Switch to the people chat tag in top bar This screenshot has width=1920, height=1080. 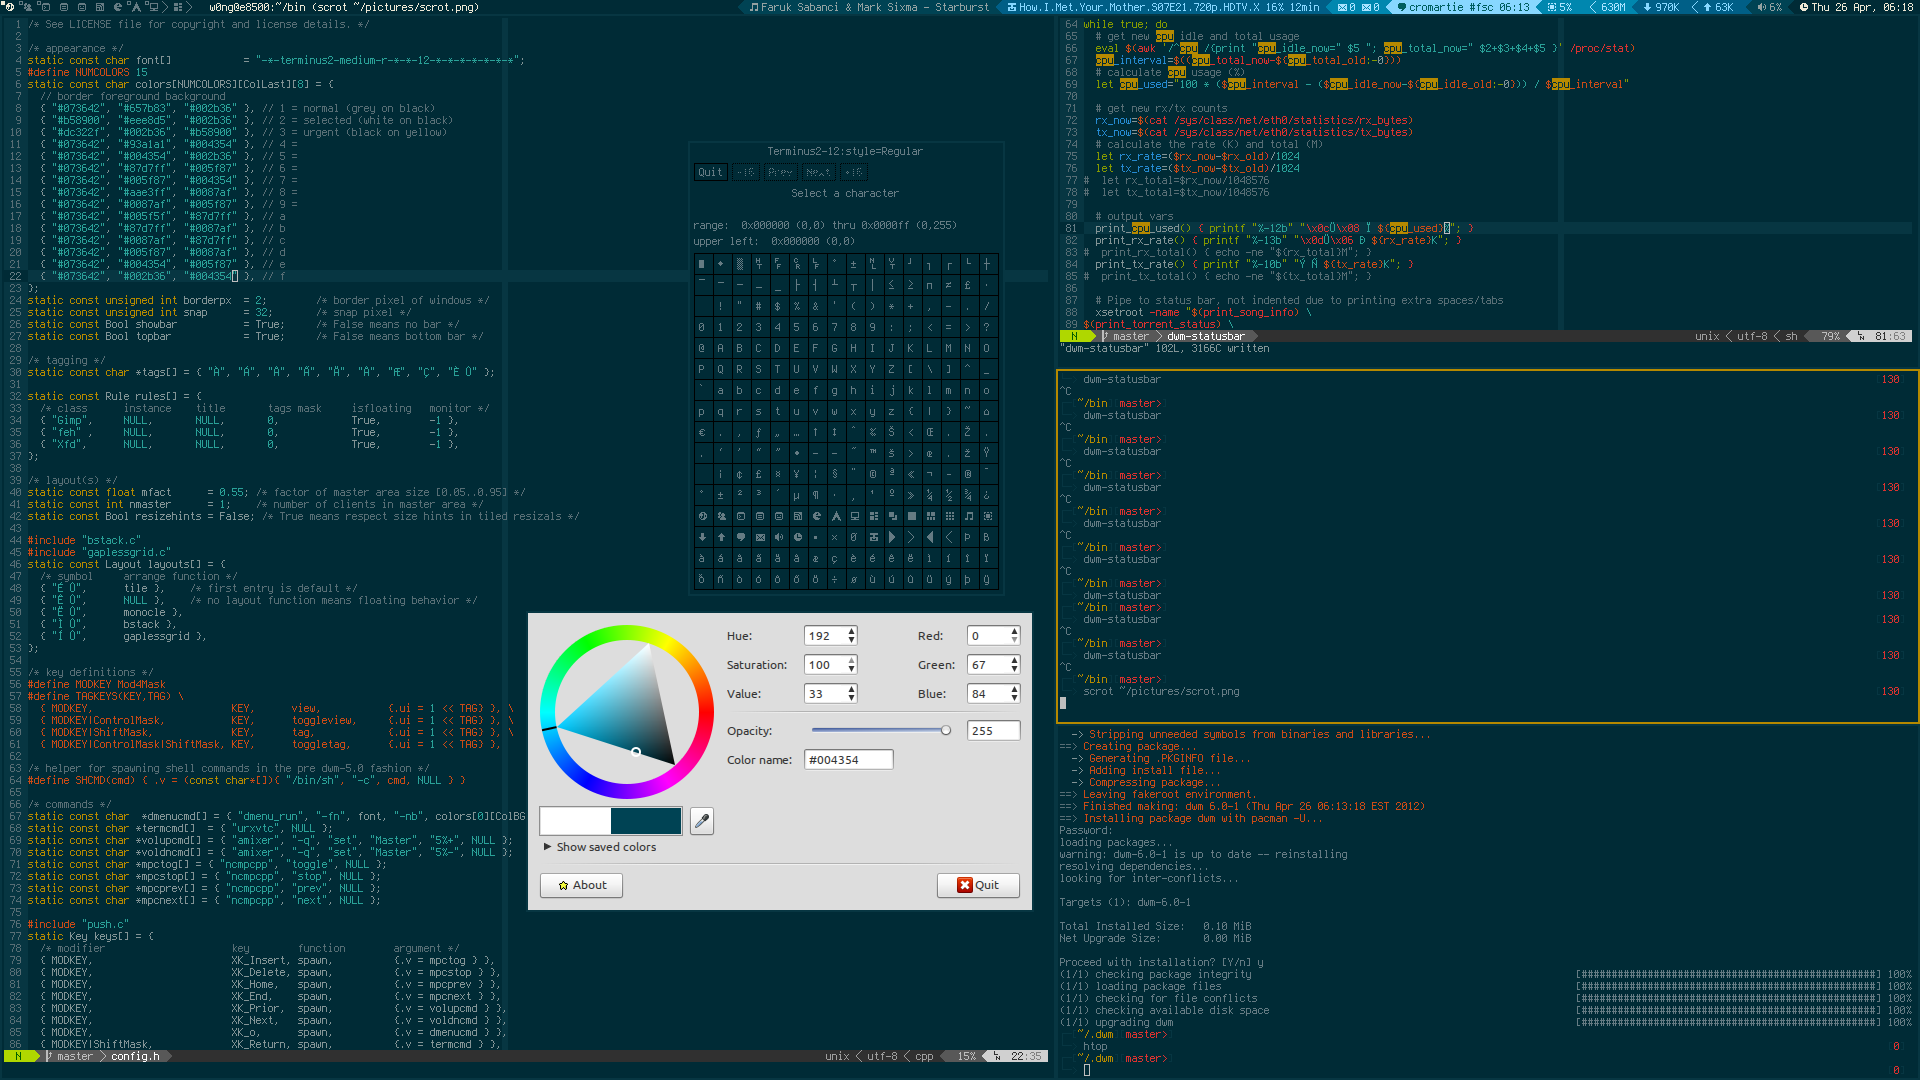[27, 7]
